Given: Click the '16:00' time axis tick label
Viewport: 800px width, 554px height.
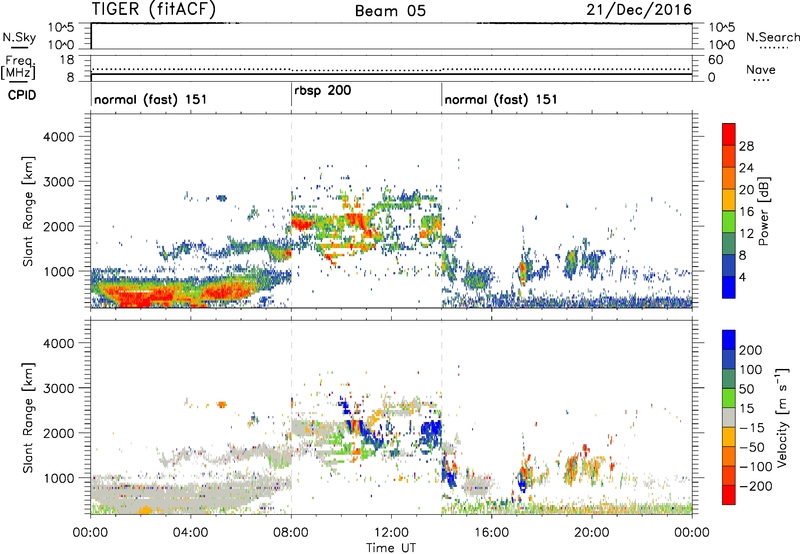Looking at the screenshot, I should tap(491, 533).
